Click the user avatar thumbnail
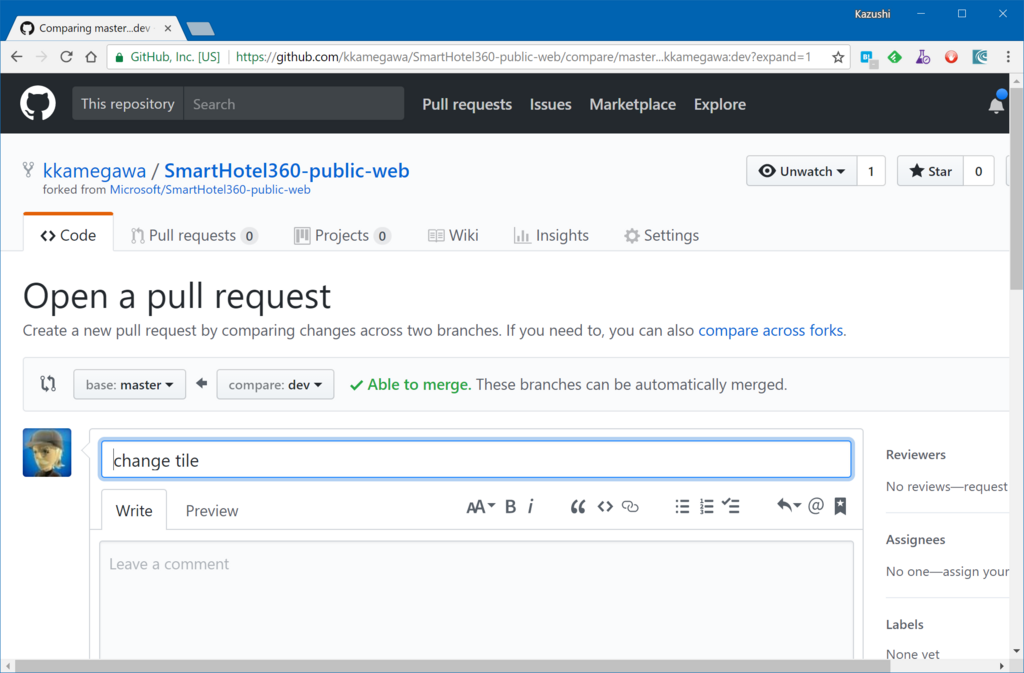This screenshot has height=673, width=1024. tap(47, 452)
